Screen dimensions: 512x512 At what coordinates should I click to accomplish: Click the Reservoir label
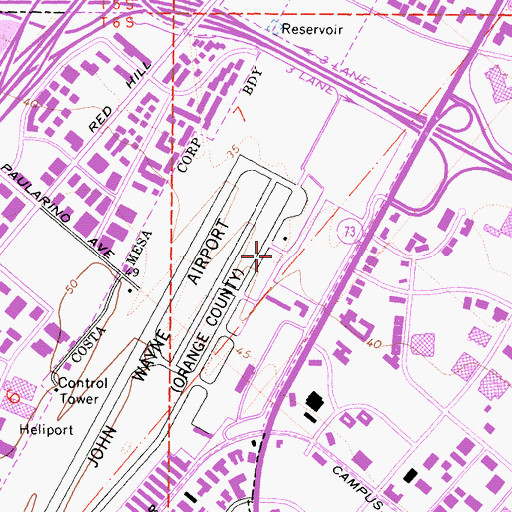(312, 29)
